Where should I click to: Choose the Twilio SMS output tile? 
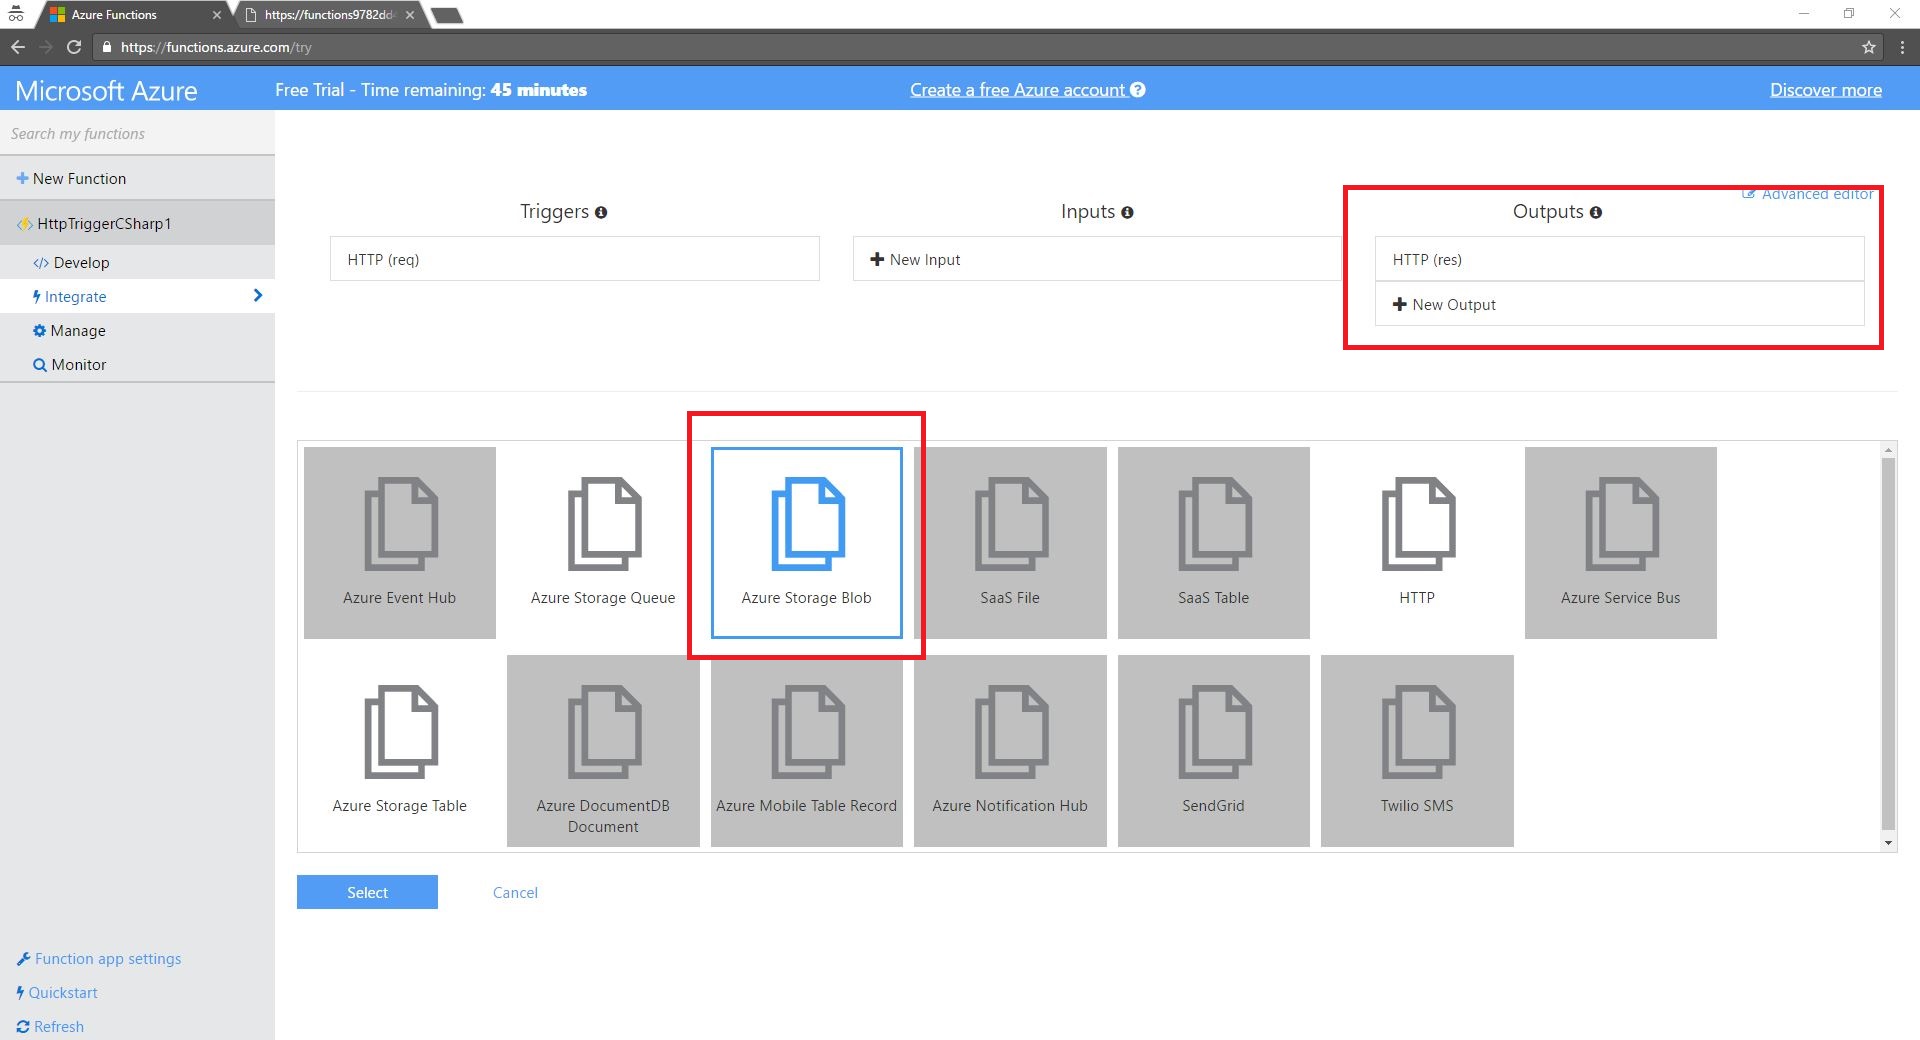click(1416, 750)
